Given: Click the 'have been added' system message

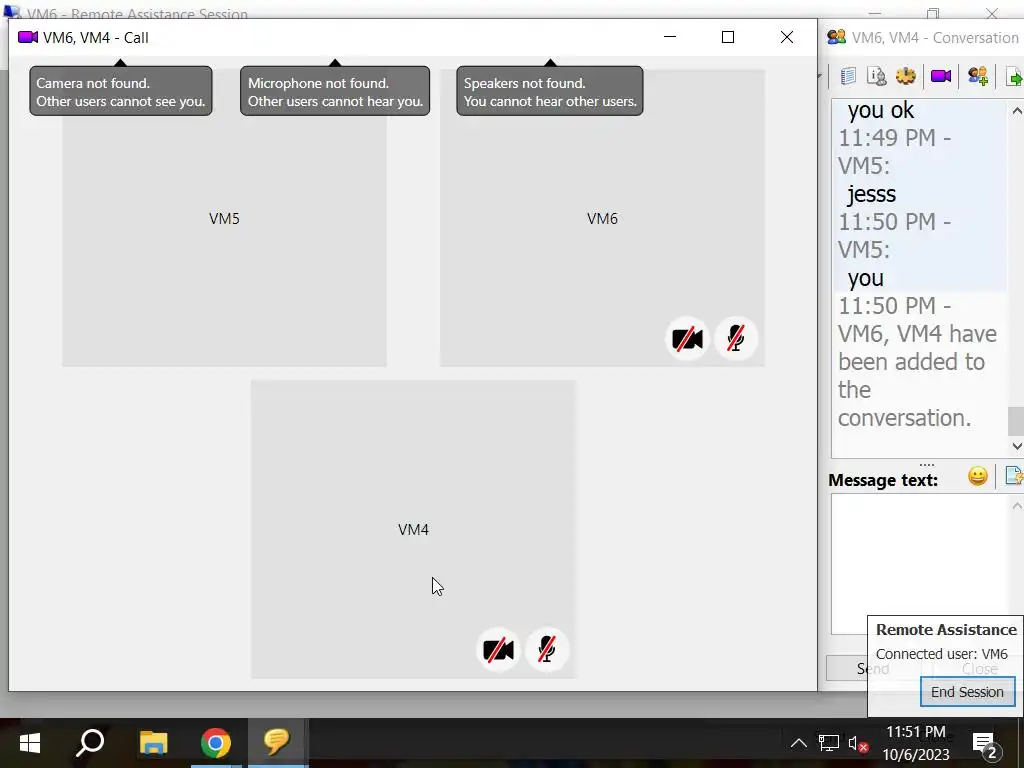Looking at the screenshot, I should (917, 362).
